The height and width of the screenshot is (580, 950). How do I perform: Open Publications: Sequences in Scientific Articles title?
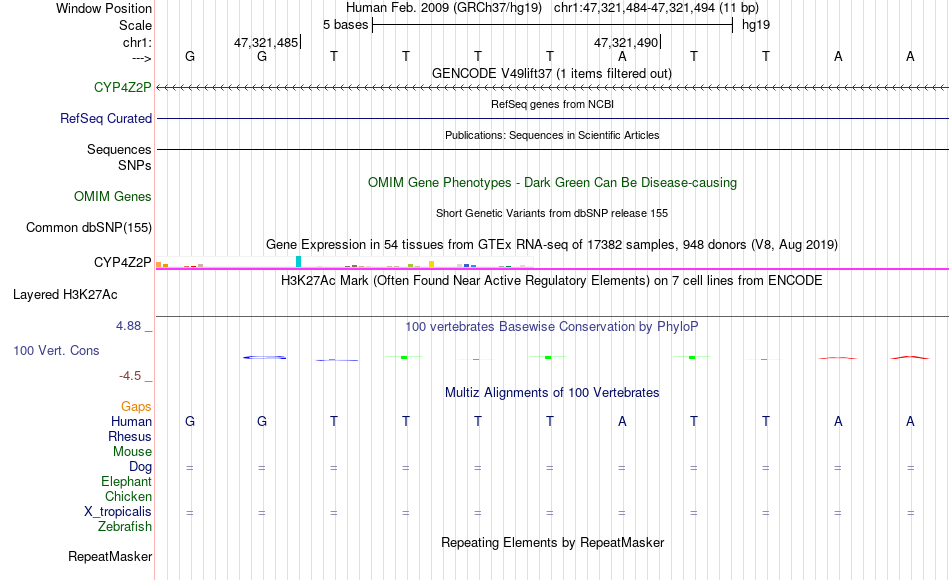pos(552,135)
